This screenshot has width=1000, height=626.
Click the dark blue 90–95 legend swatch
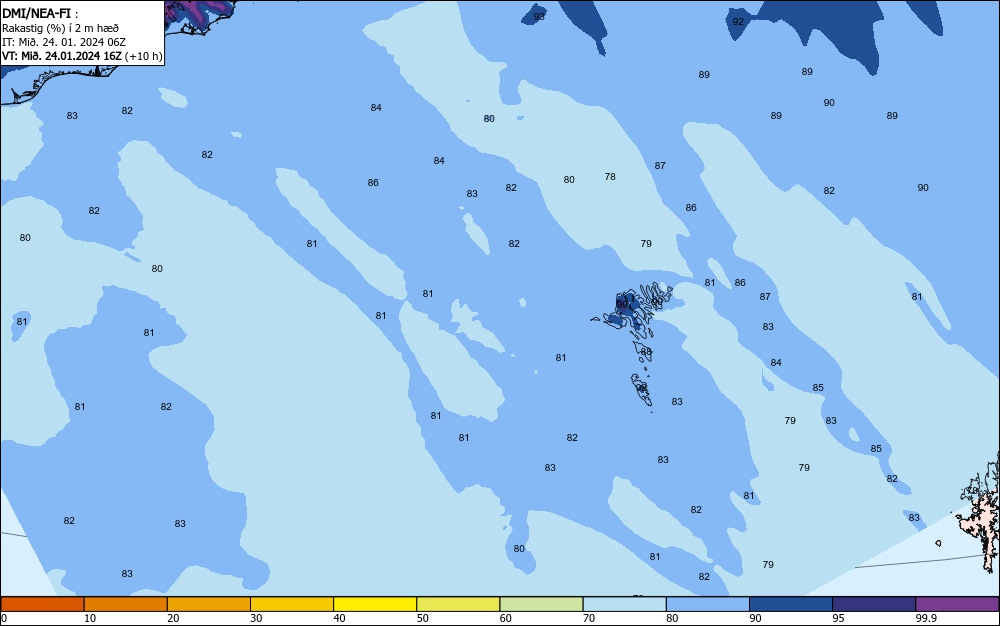click(x=791, y=604)
